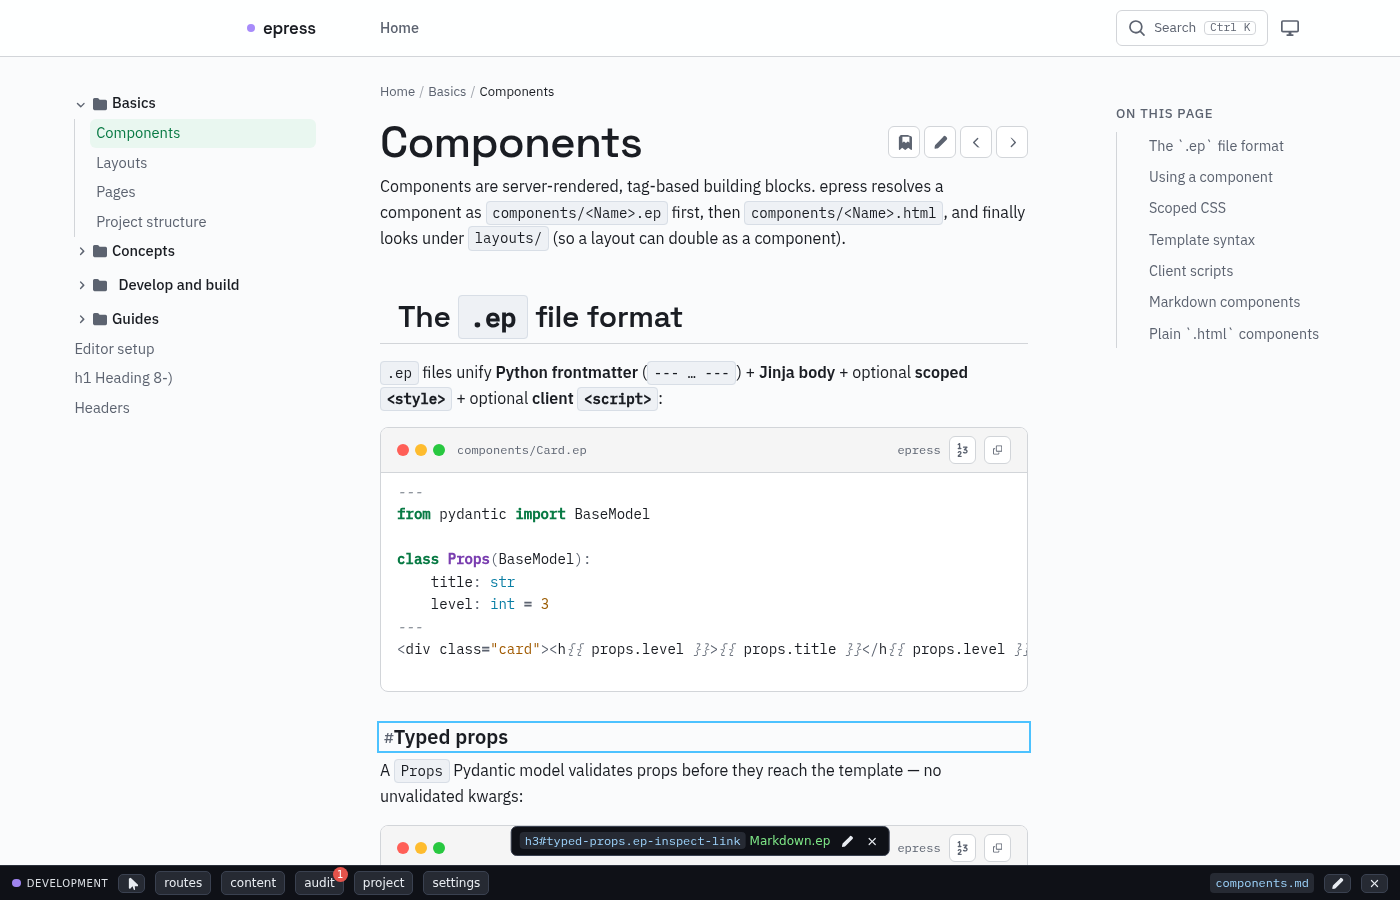The image size is (1400, 900).
Task: Click the Typed props heading anchor
Action: click(x=388, y=738)
